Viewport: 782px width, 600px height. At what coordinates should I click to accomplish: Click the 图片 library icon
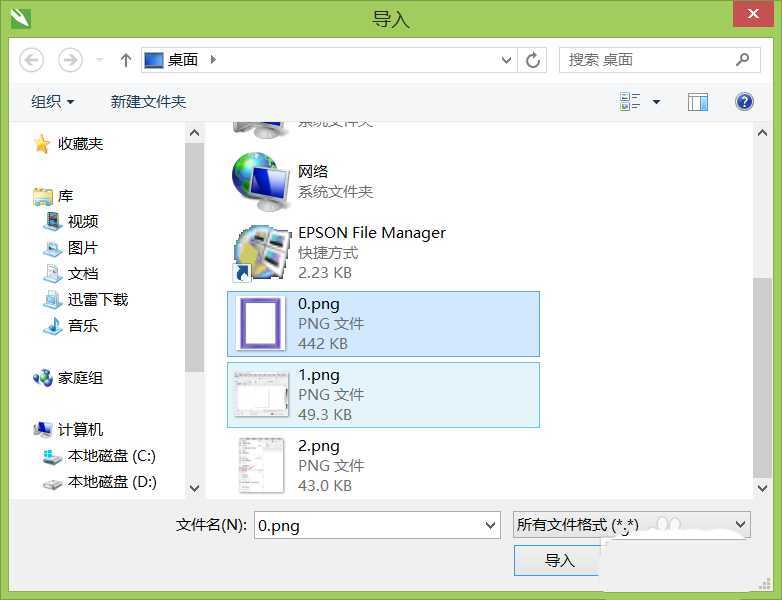[52, 248]
